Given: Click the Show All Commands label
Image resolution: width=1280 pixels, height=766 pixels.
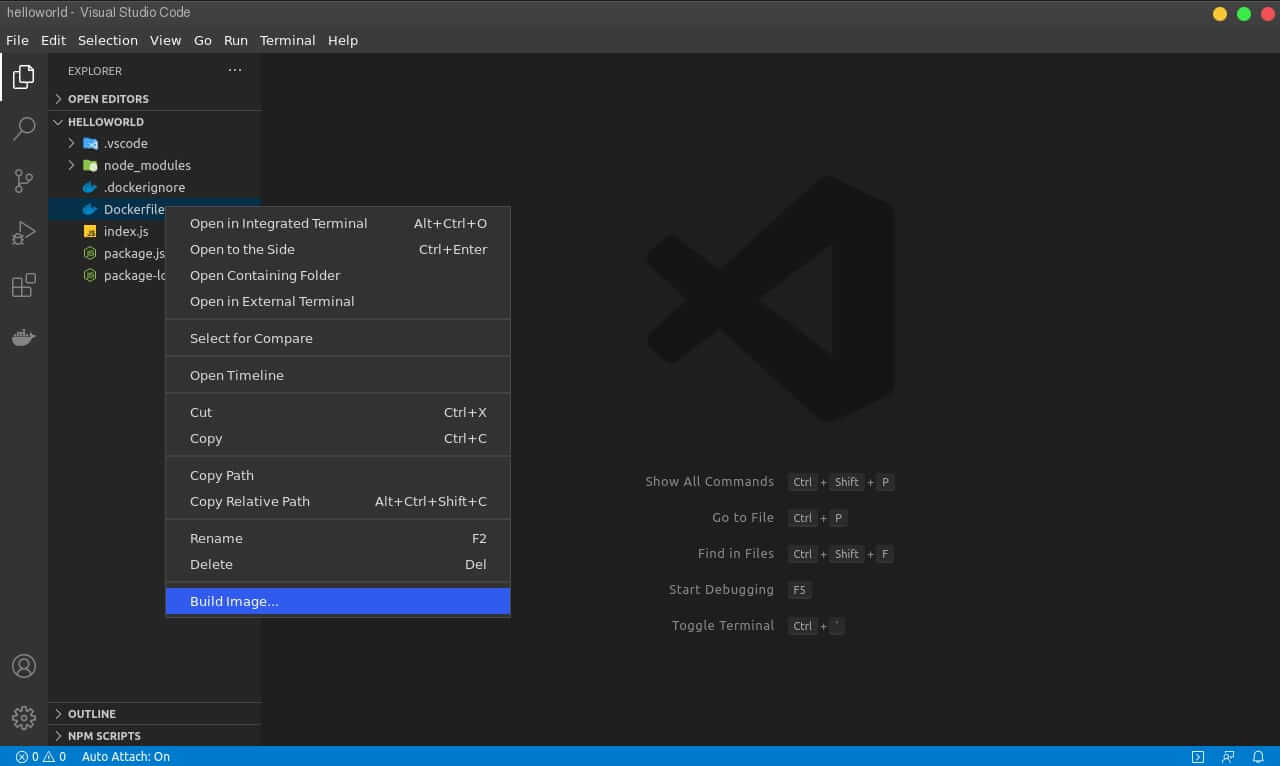Looking at the screenshot, I should tap(709, 482).
